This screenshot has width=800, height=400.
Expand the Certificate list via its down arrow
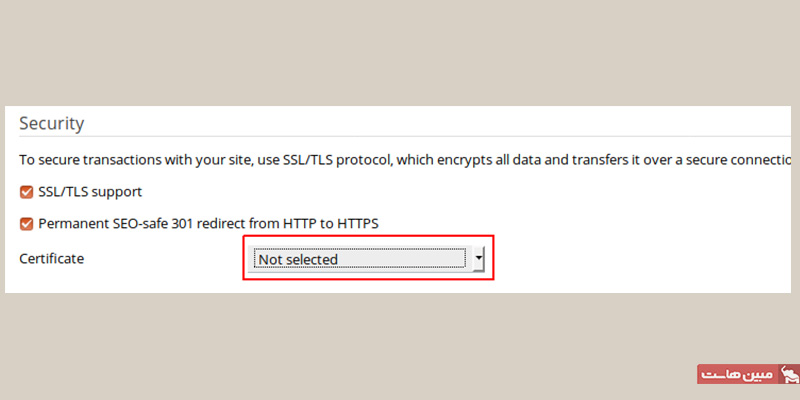pyautogui.click(x=479, y=258)
